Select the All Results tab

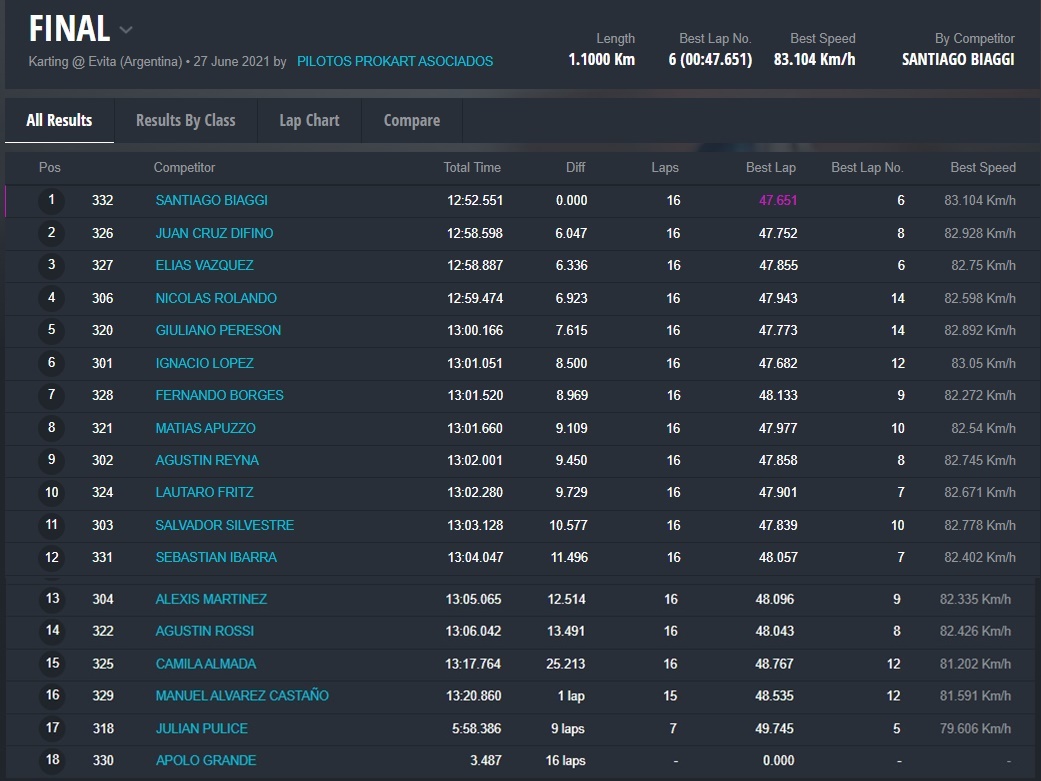coord(59,120)
